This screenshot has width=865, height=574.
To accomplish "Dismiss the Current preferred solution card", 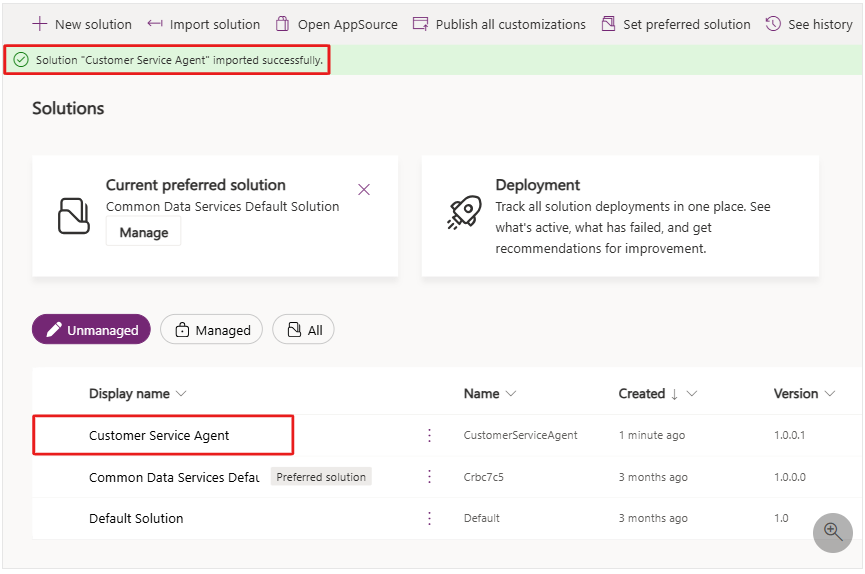I will point(364,190).
